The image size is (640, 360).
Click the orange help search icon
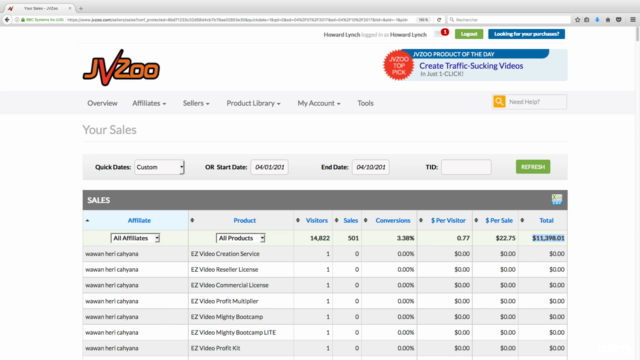click(499, 102)
